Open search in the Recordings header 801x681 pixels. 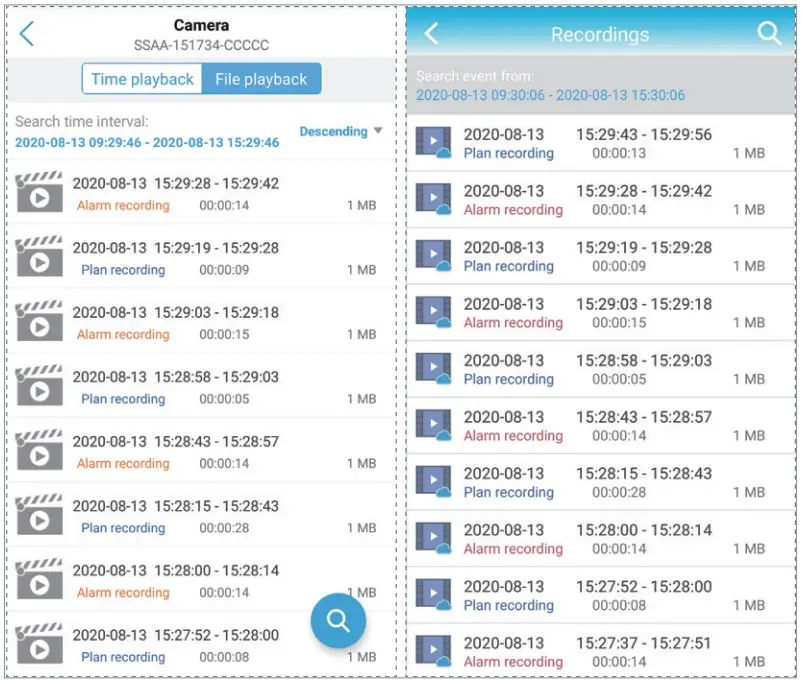769,34
